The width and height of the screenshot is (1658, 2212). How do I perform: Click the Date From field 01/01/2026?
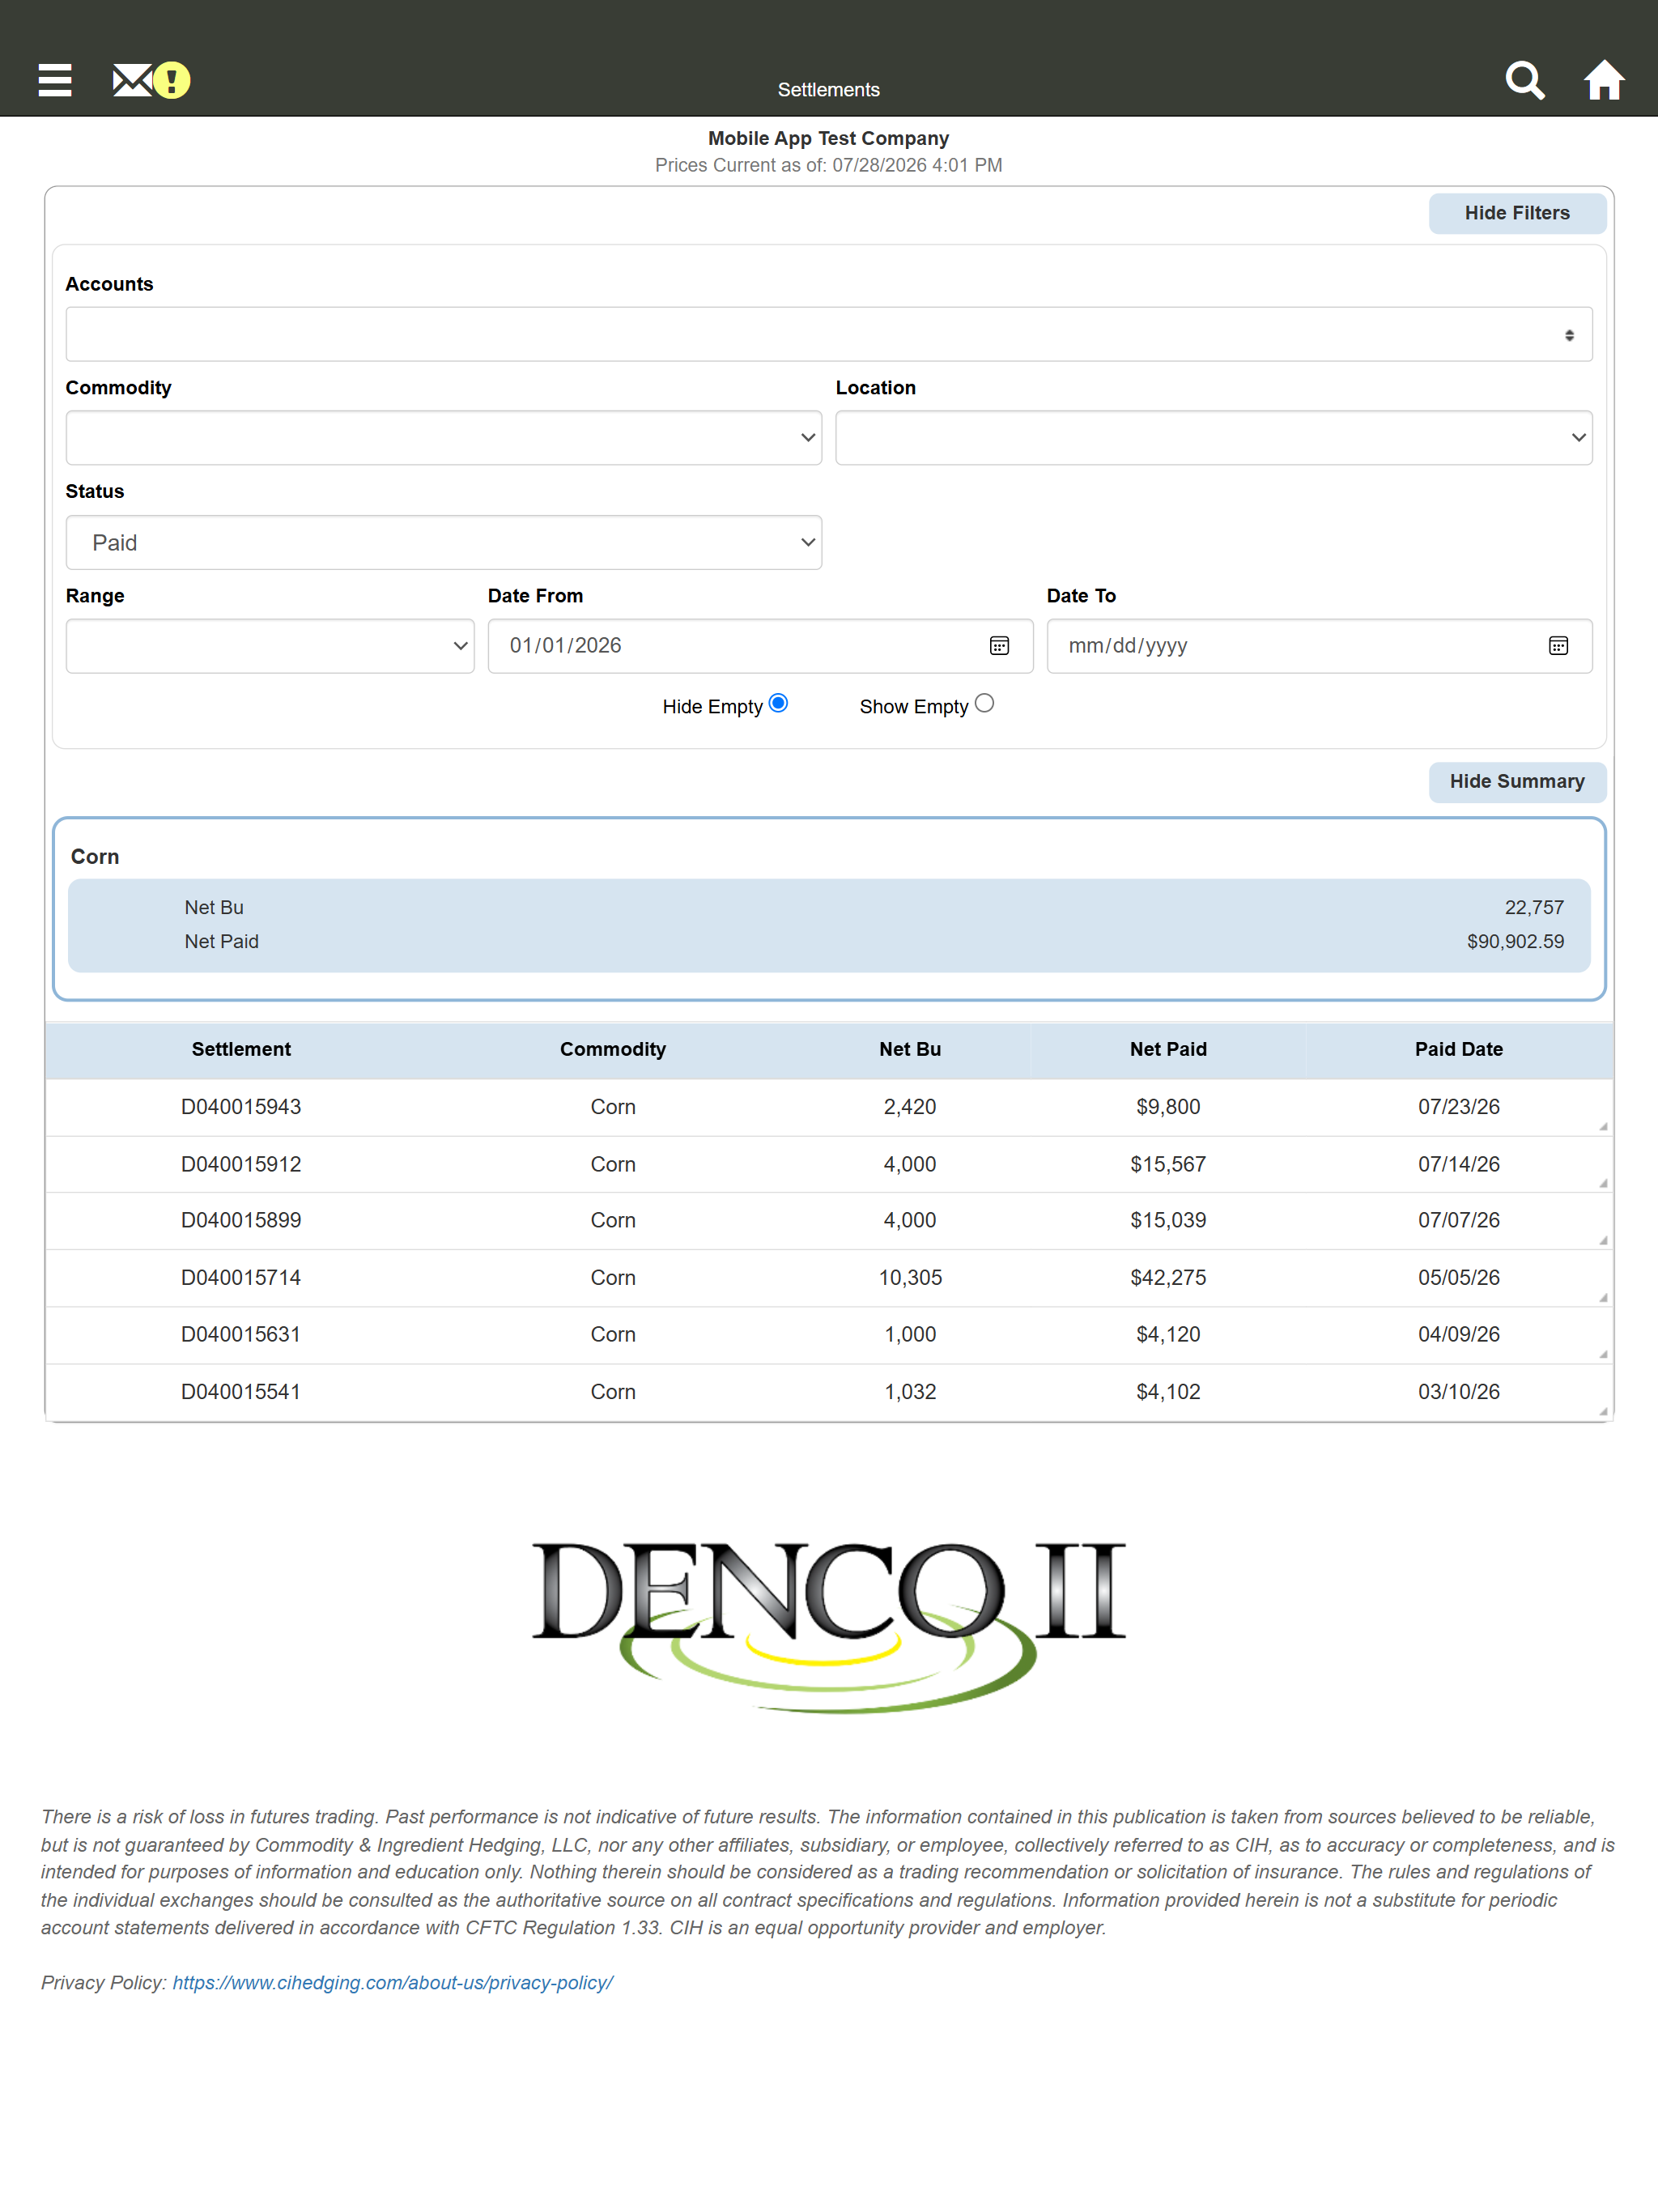760,646
